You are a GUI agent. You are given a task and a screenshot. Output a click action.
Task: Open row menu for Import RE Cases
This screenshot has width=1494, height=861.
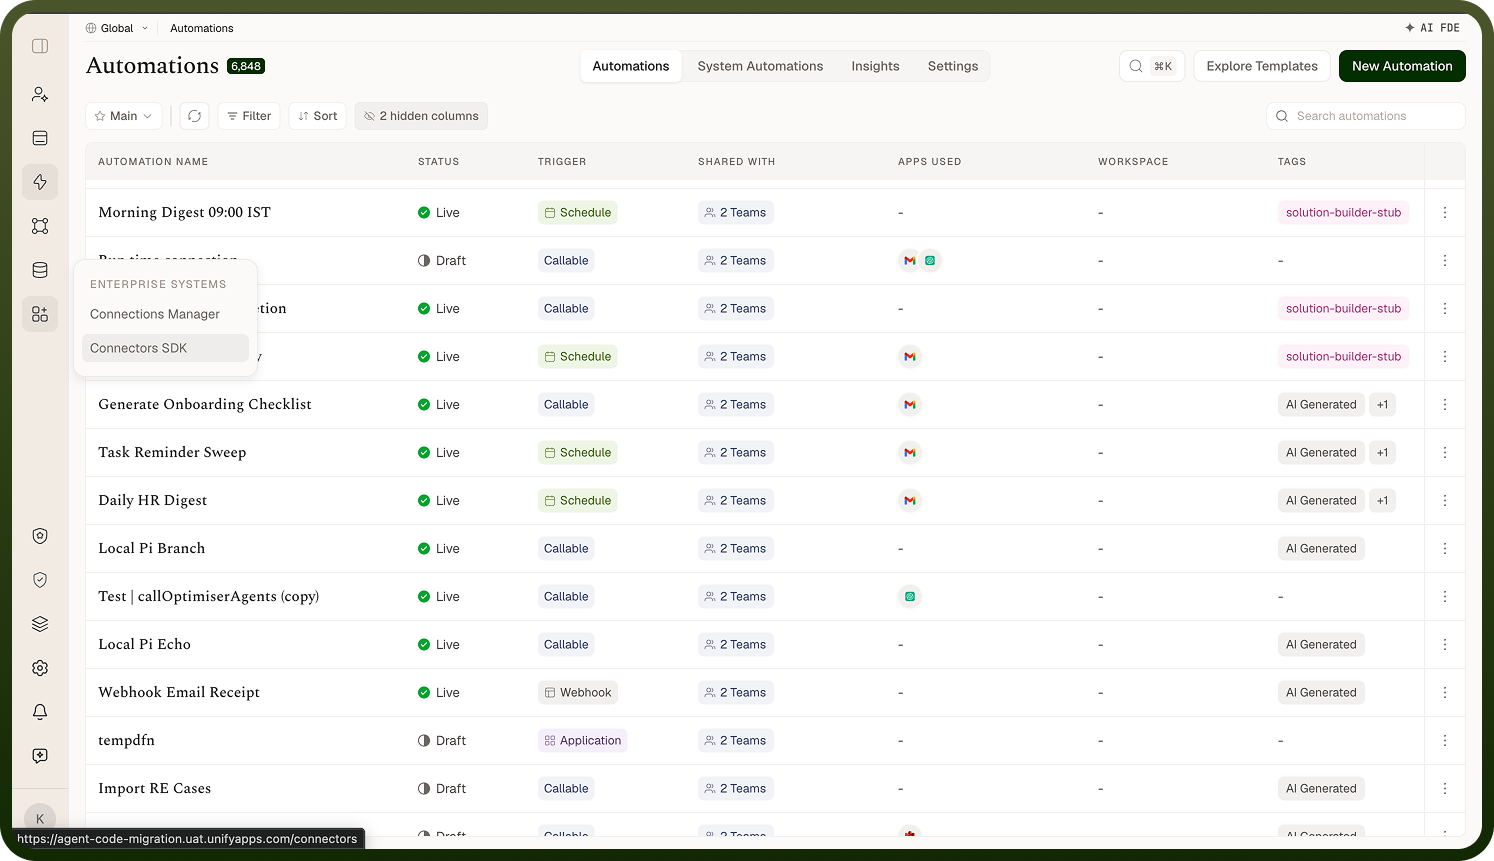coord(1445,789)
